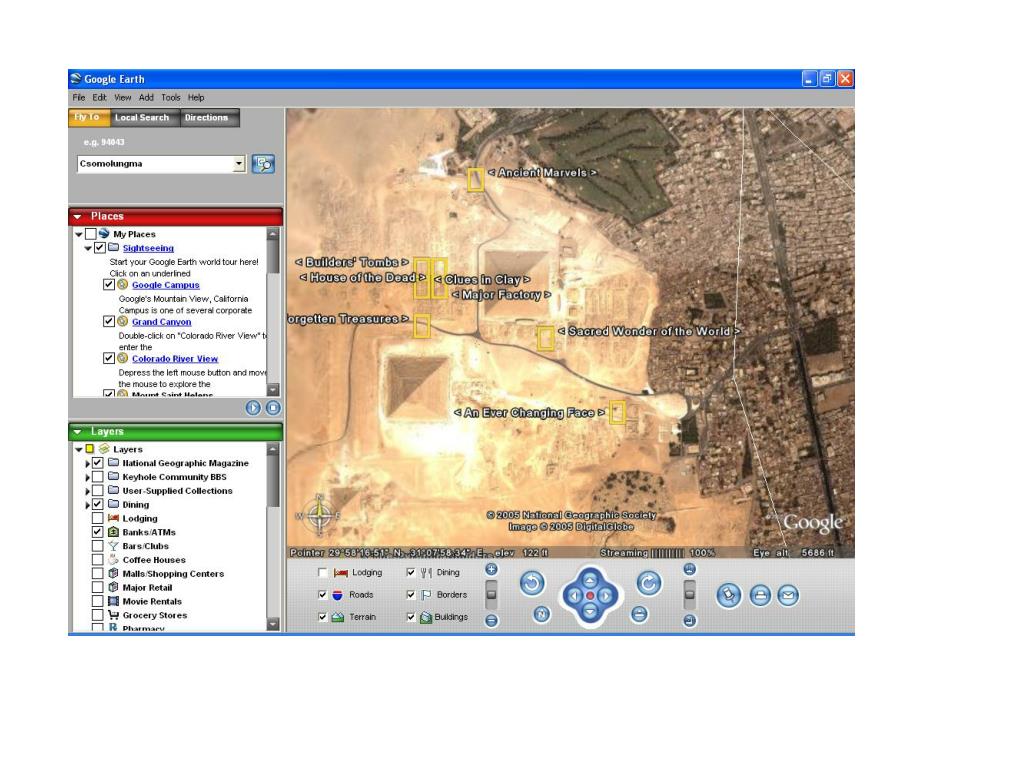Click the zoom out minus button

491,621
